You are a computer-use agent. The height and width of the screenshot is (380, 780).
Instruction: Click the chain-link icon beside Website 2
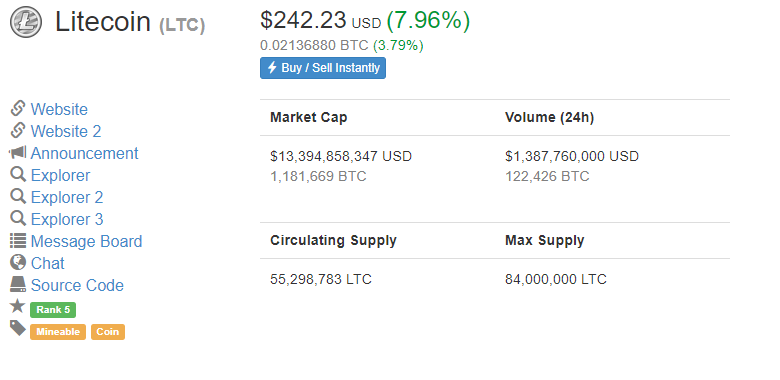(x=18, y=130)
